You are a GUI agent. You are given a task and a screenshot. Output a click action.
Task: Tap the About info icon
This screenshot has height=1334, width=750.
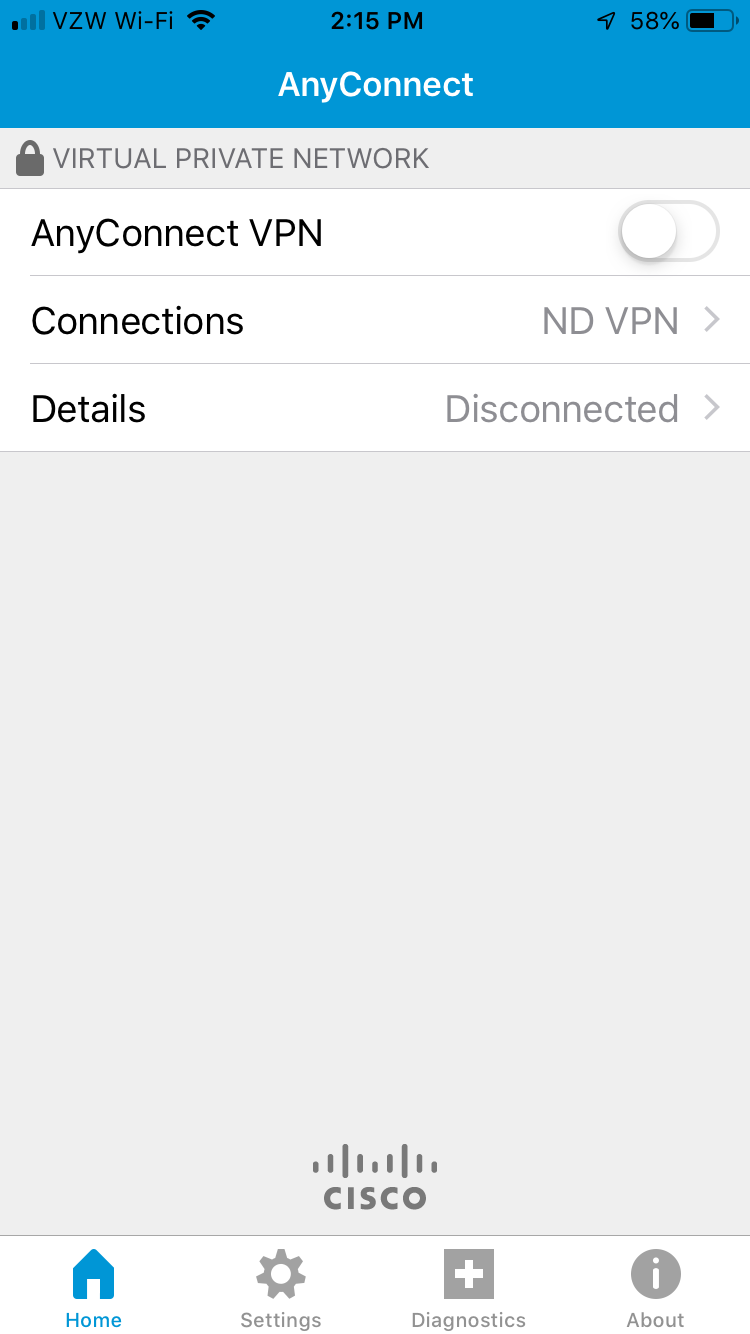pos(656,1275)
